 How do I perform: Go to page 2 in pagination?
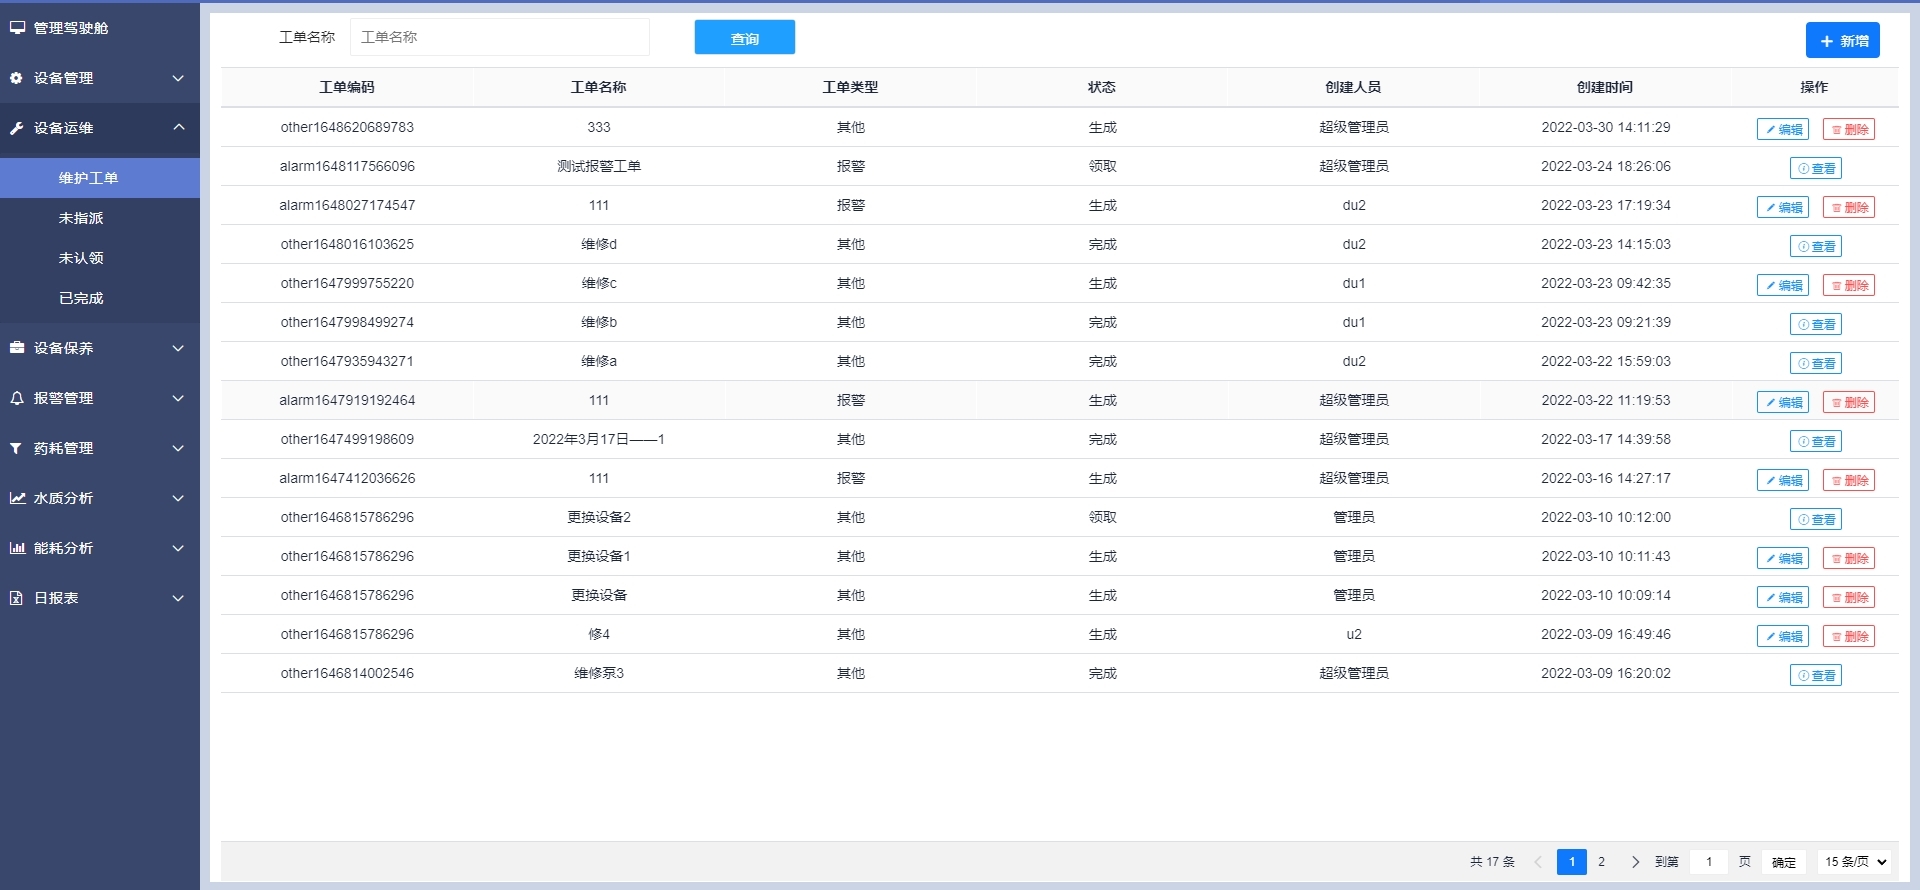tap(1601, 861)
